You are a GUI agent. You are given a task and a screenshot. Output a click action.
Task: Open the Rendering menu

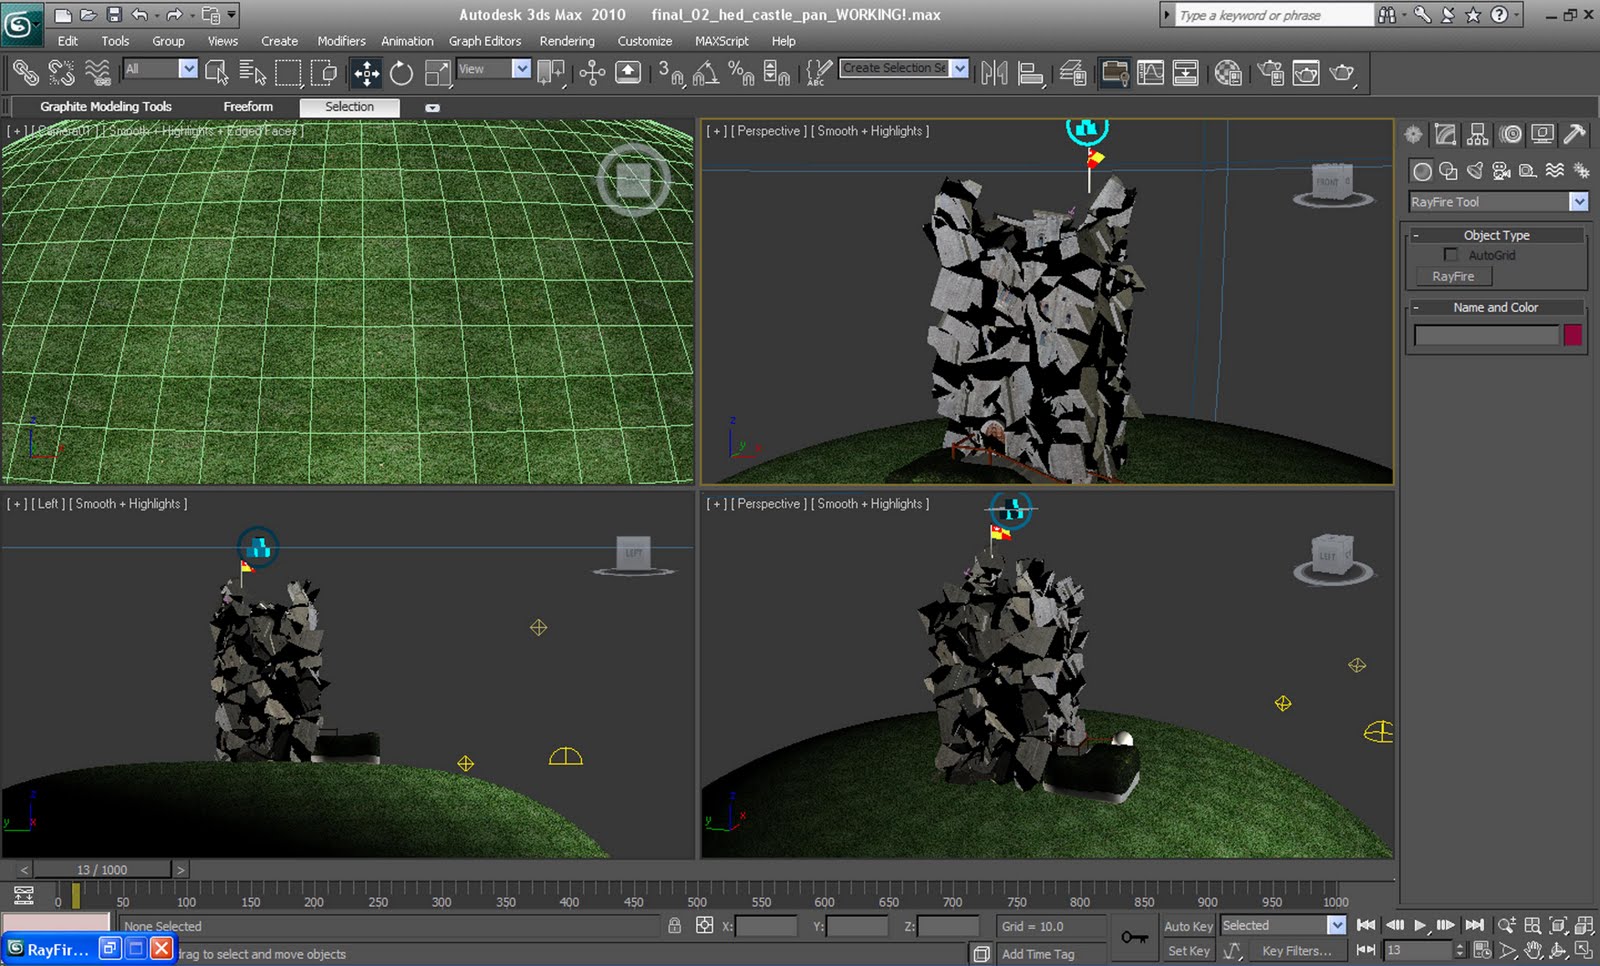point(566,41)
